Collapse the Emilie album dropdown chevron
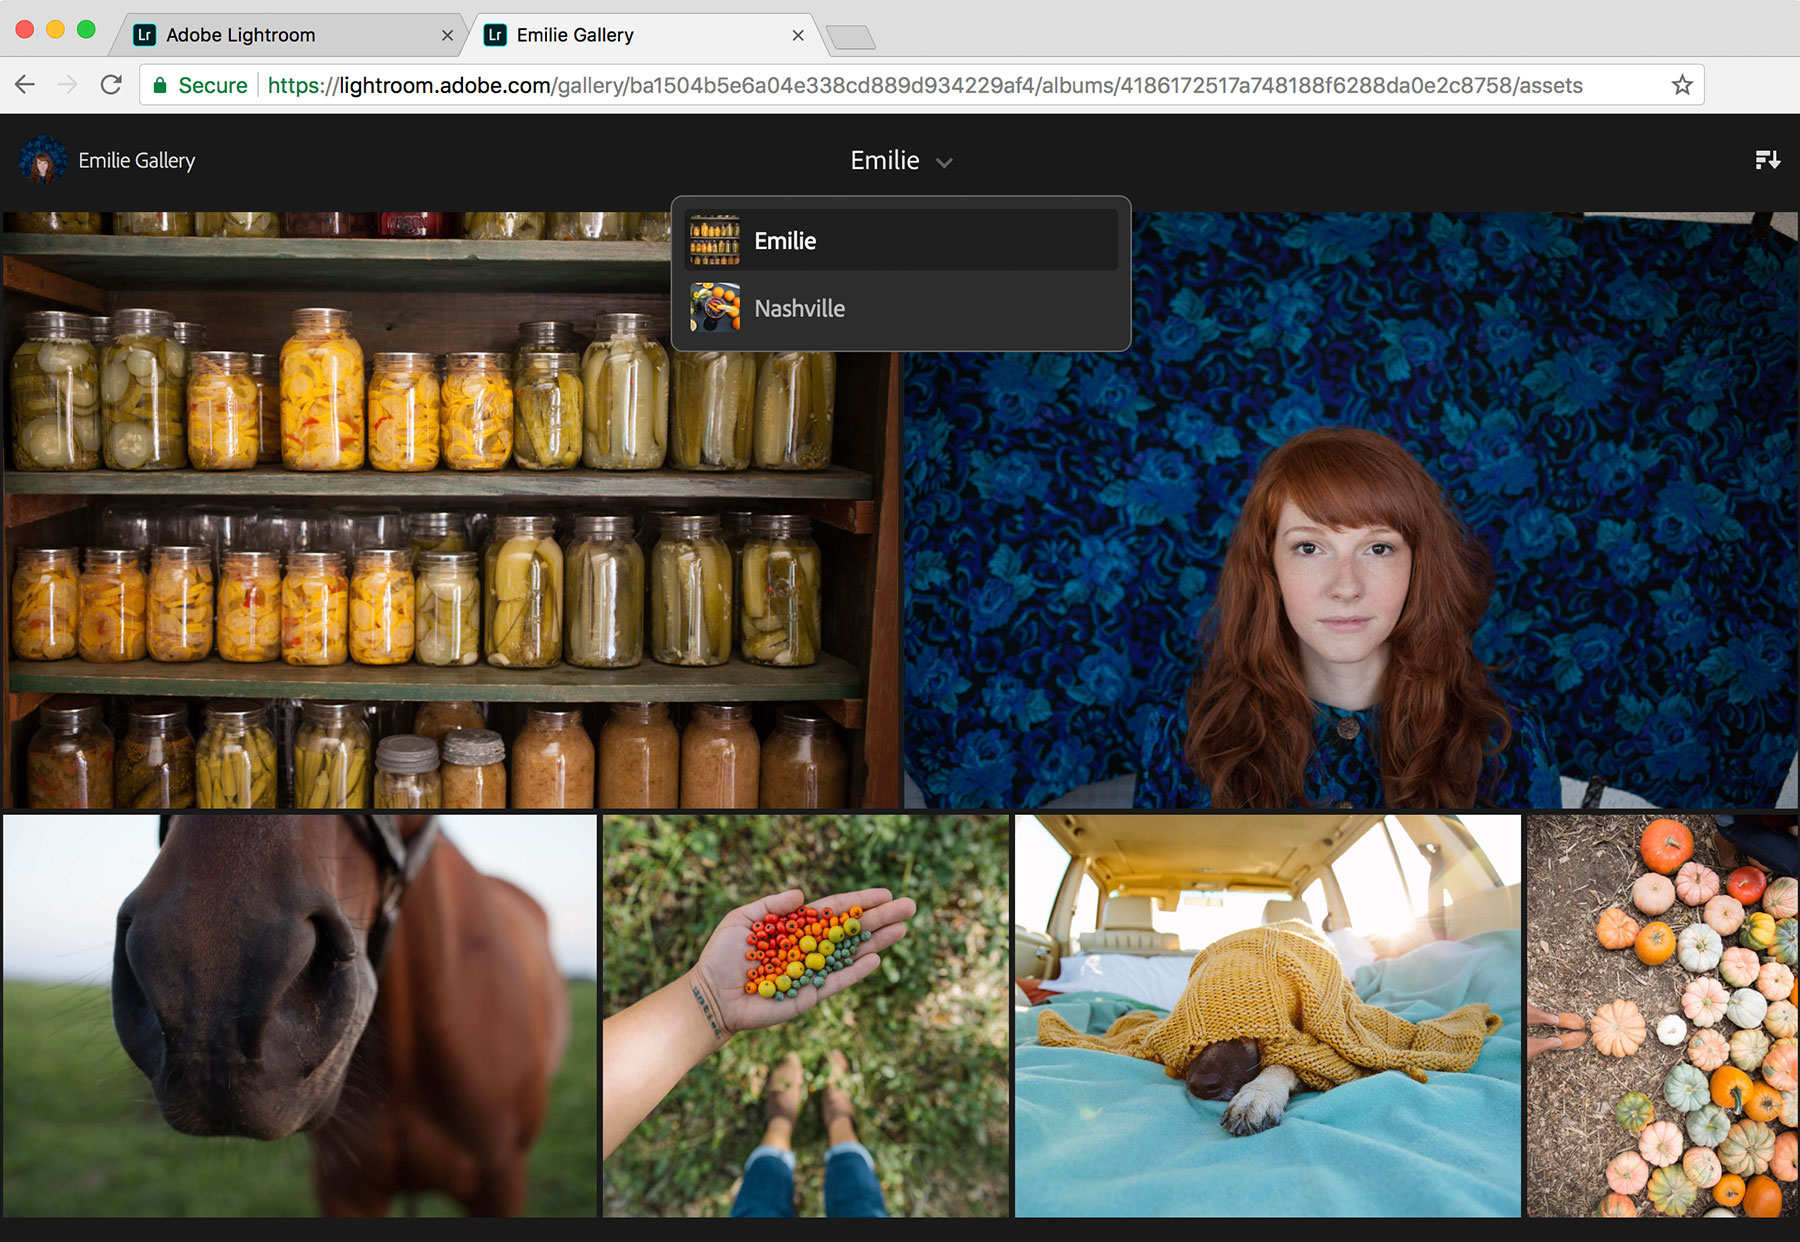 point(944,161)
